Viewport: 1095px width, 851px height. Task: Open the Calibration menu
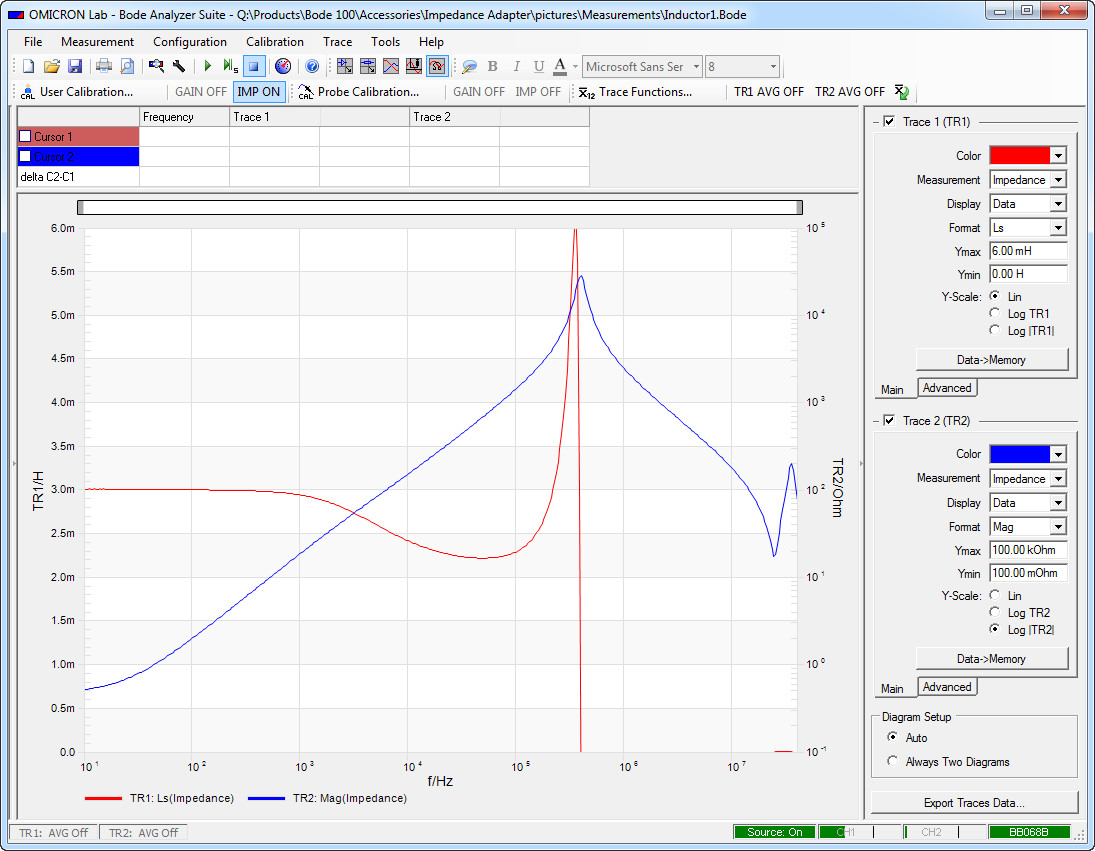pyautogui.click(x=274, y=42)
